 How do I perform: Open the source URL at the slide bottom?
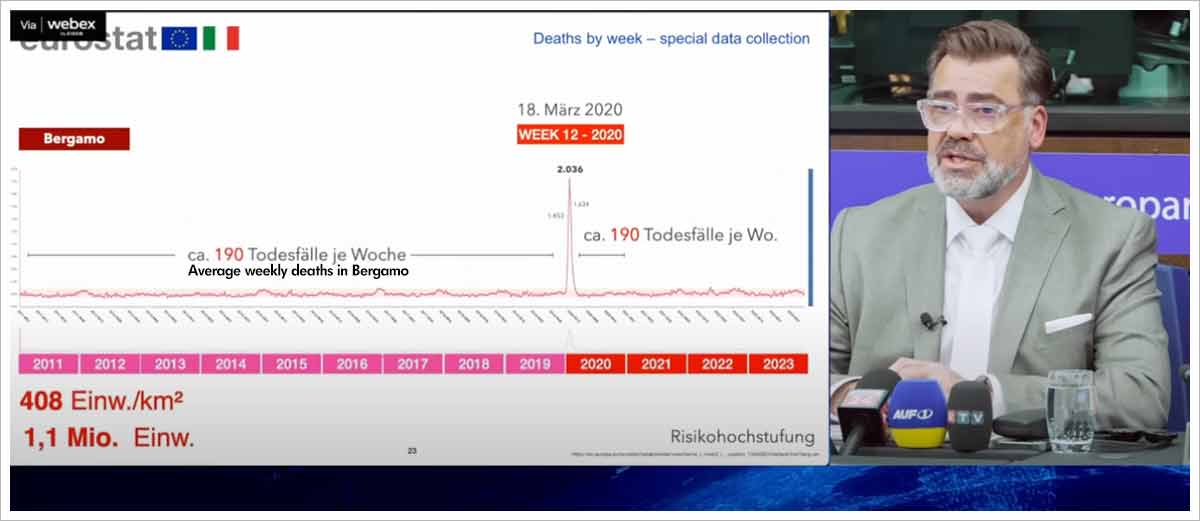[690, 455]
